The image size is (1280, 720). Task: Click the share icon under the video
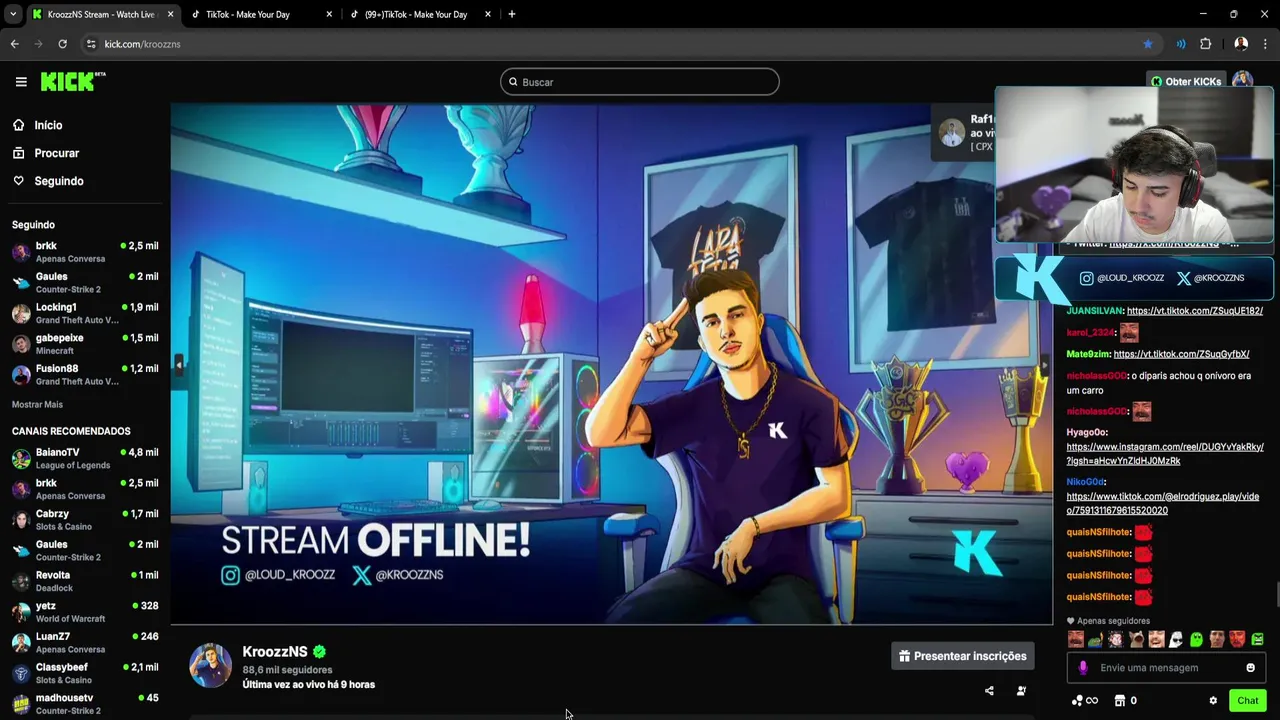(989, 691)
